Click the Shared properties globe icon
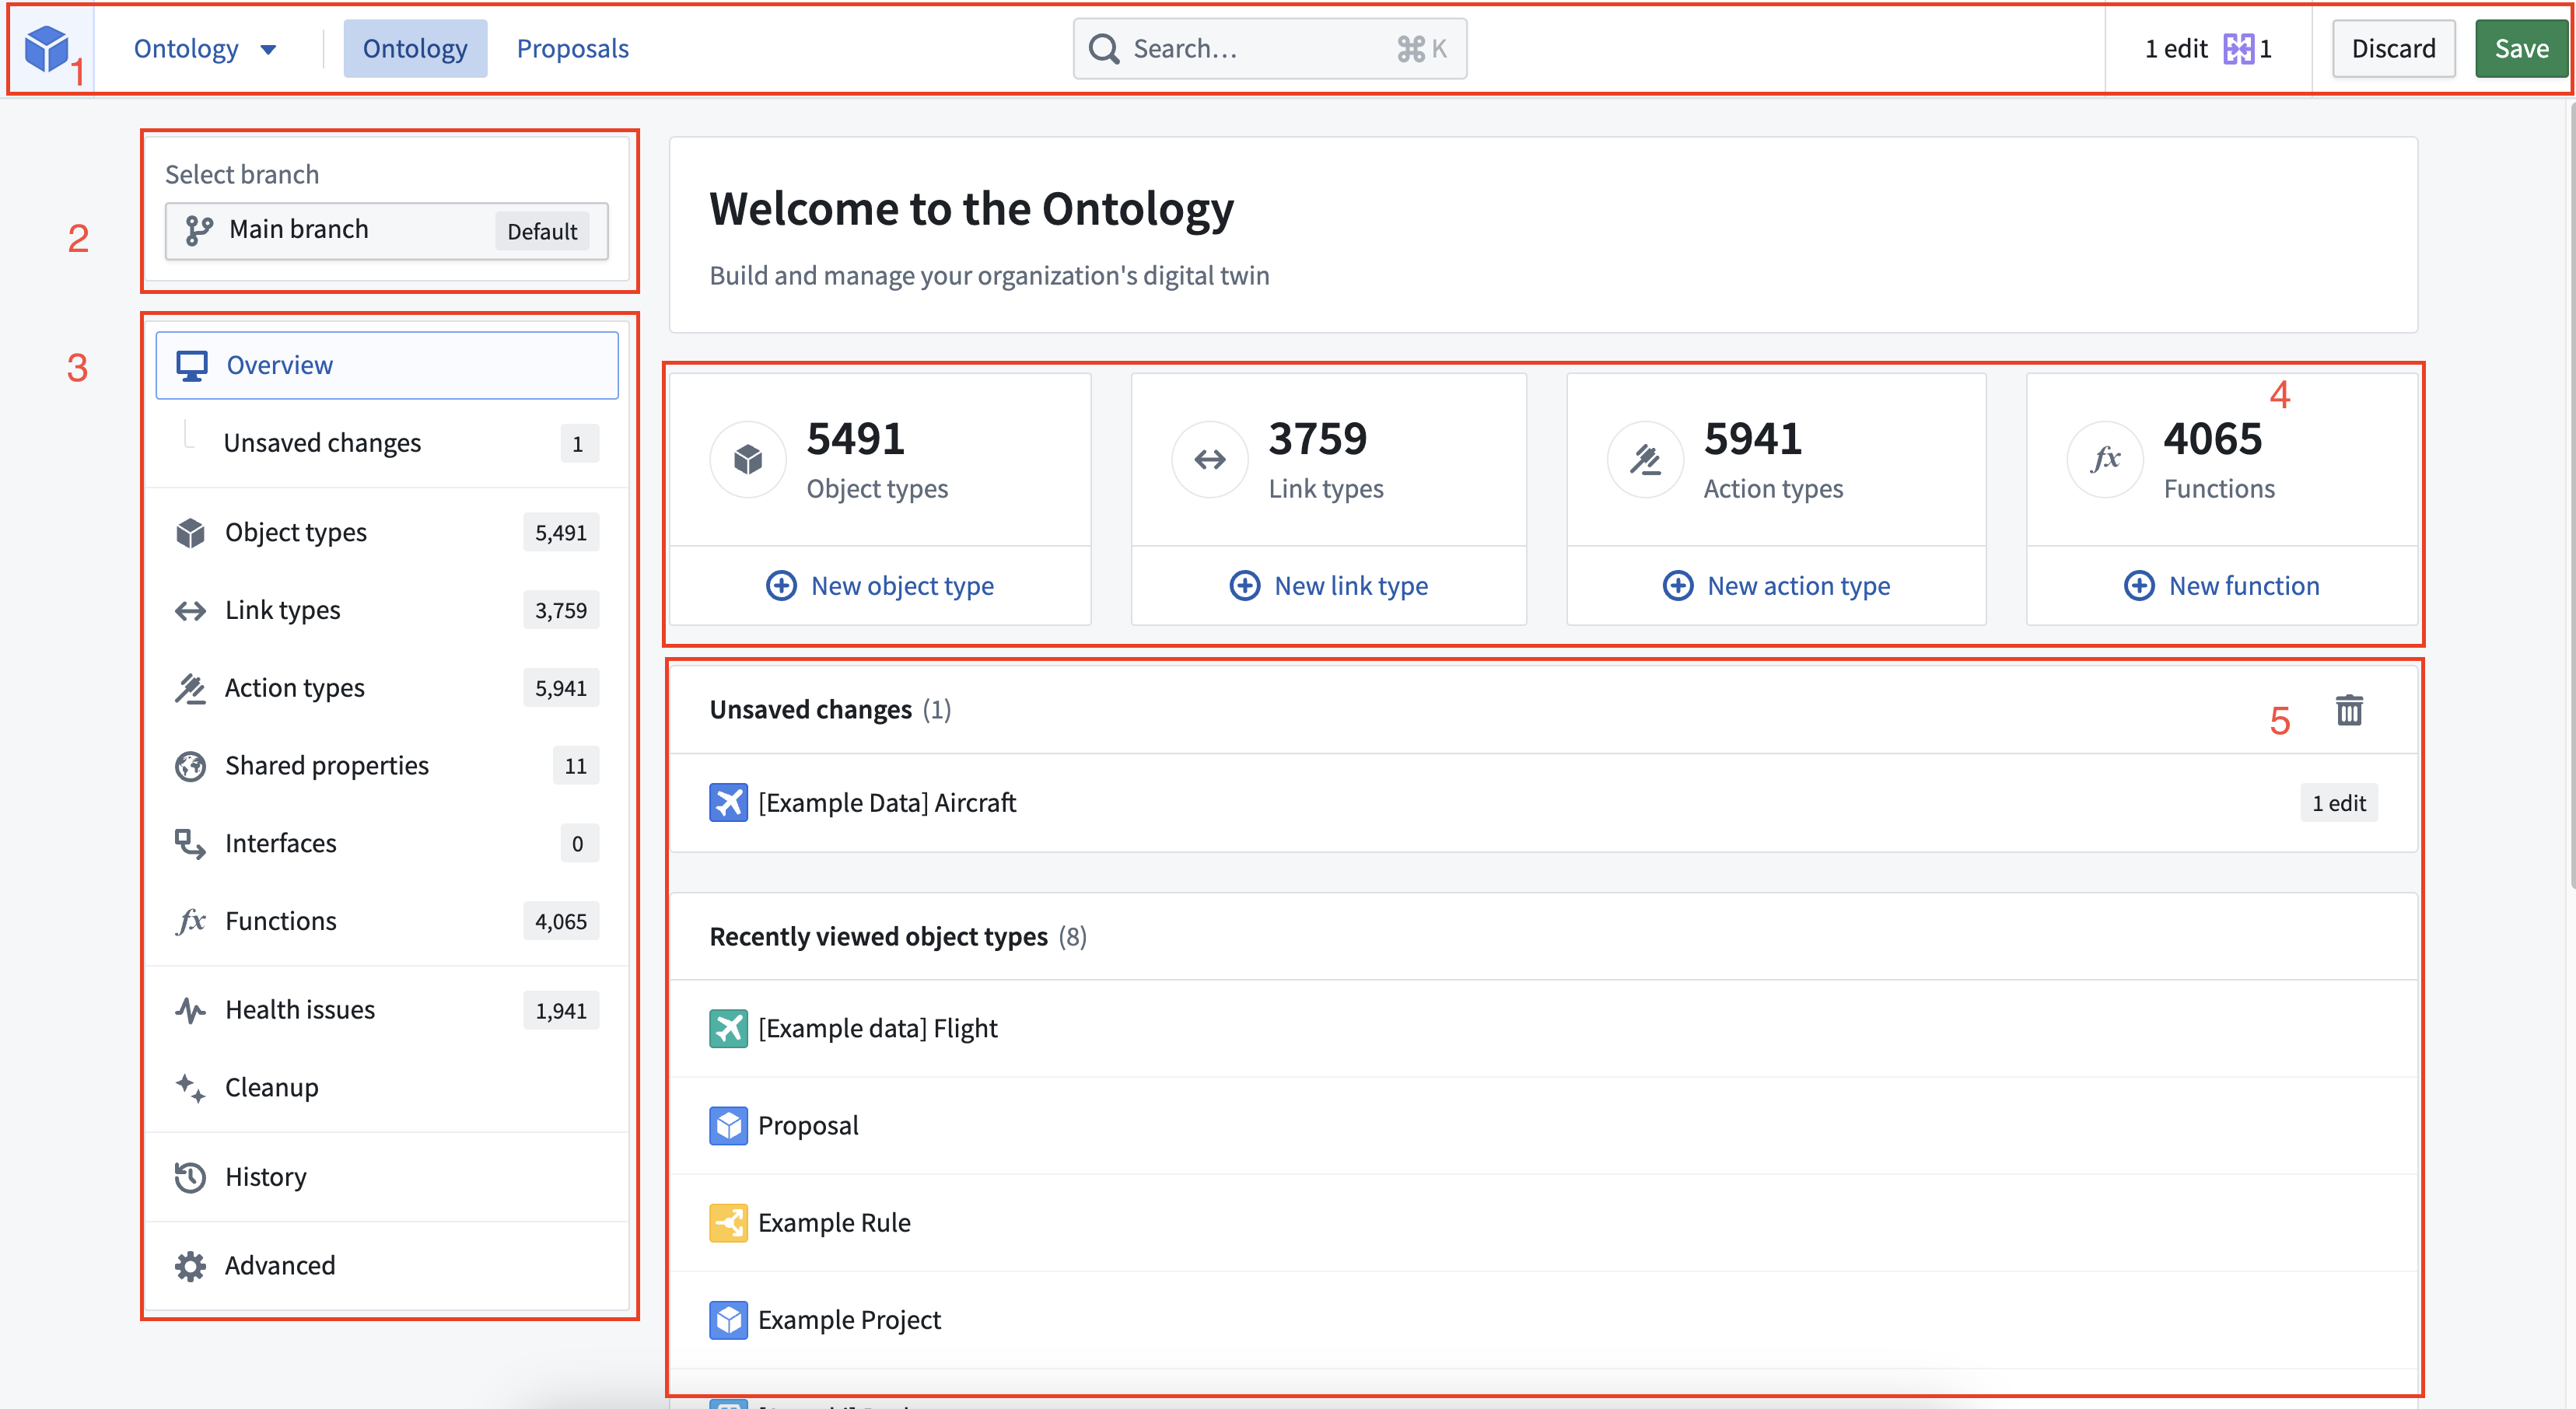This screenshot has width=2576, height=1409. (x=190, y=765)
